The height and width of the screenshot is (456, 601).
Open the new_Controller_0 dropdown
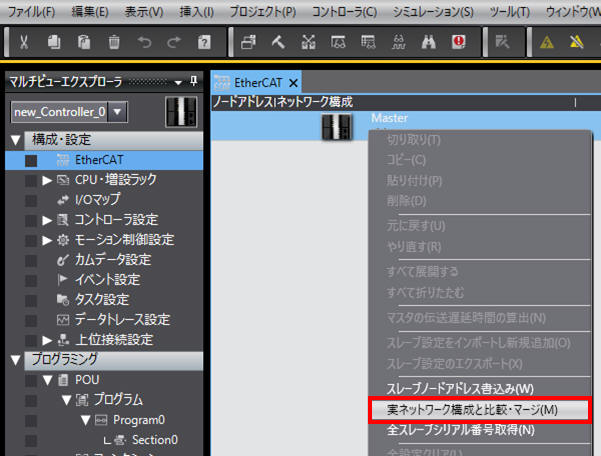pyautogui.click(x=117, y=112)
